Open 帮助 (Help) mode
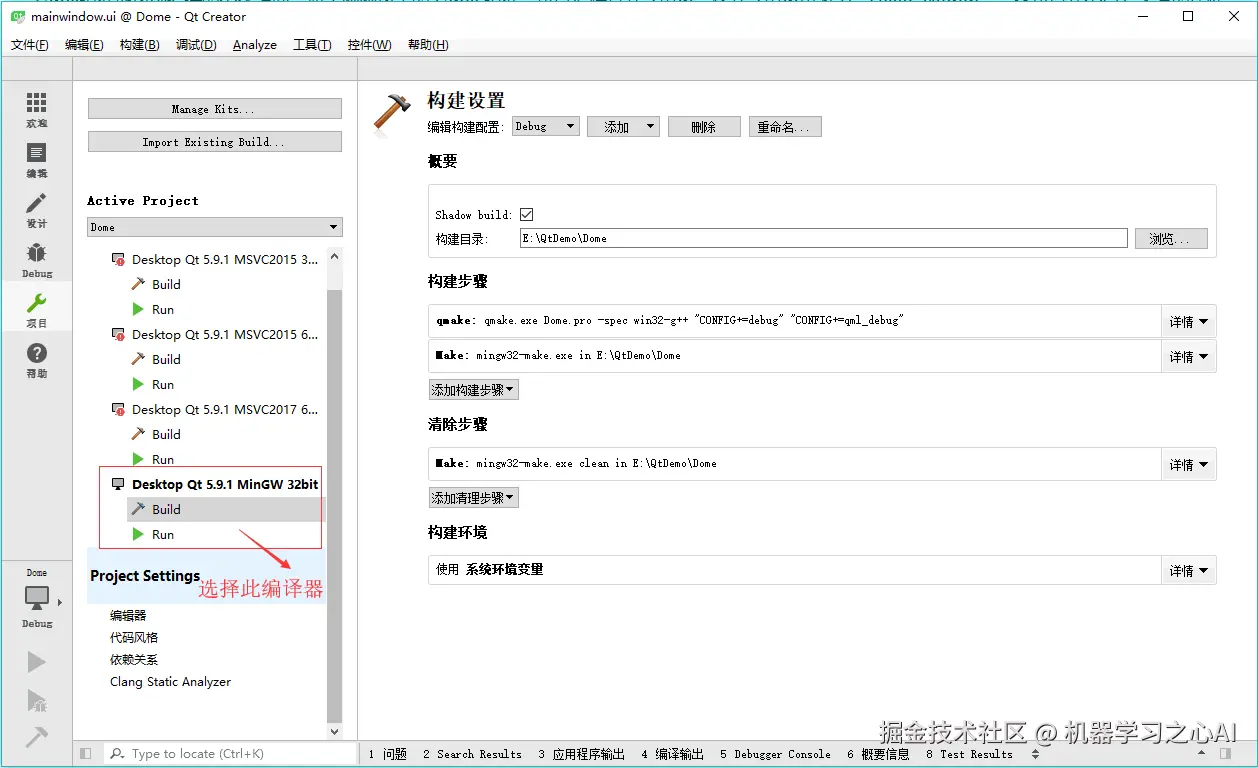 (36, 353)
